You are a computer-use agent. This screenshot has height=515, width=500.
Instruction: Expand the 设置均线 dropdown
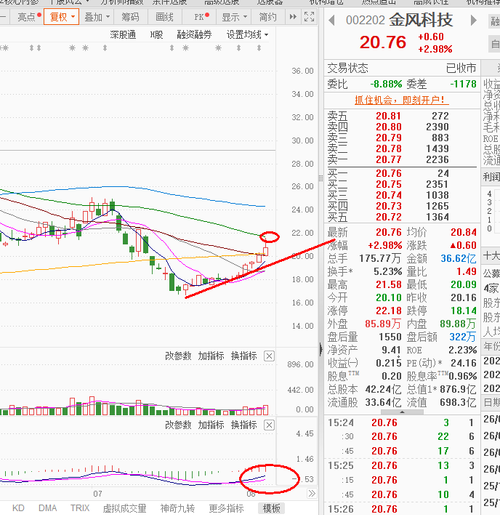pos(247,35)
